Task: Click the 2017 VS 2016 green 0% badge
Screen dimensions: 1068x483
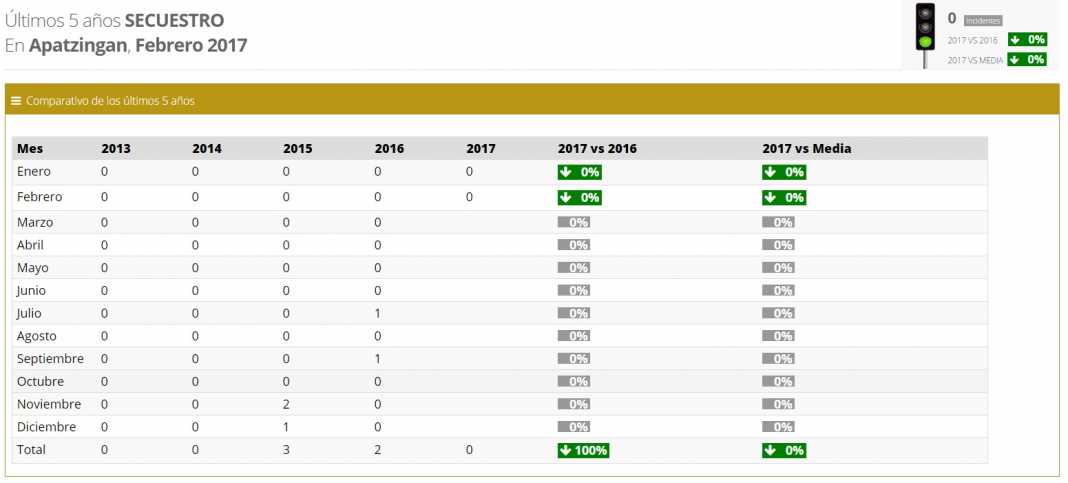Action: click(1027, 40)
